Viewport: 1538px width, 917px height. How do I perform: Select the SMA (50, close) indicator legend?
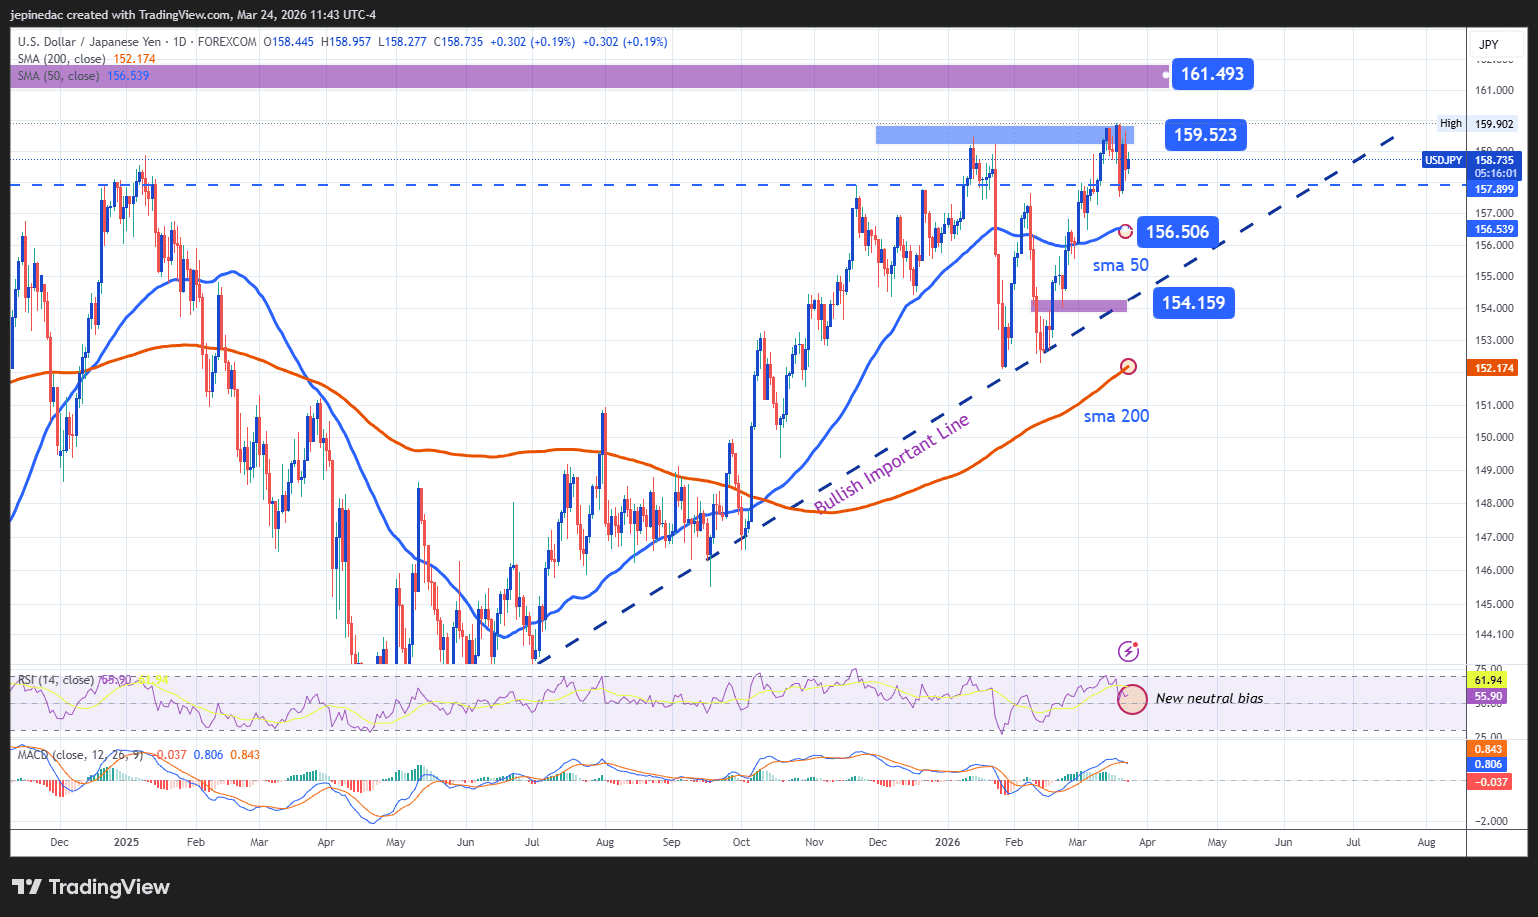tap(58, 76)
